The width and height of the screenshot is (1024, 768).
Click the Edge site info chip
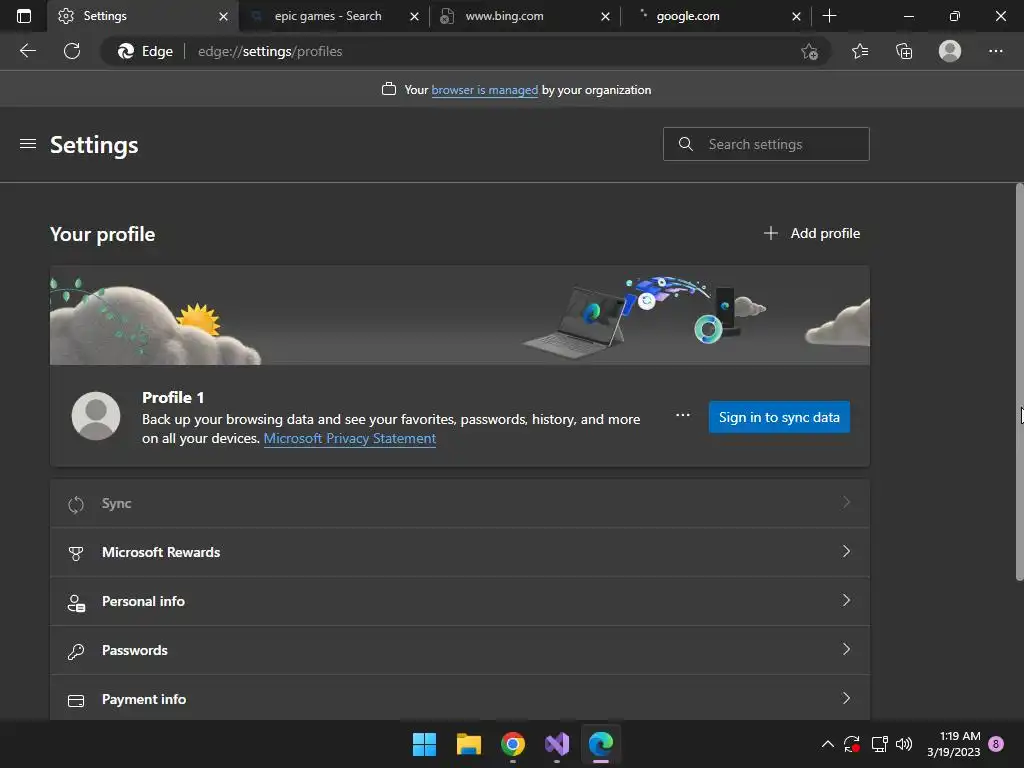tap(145, 51)
